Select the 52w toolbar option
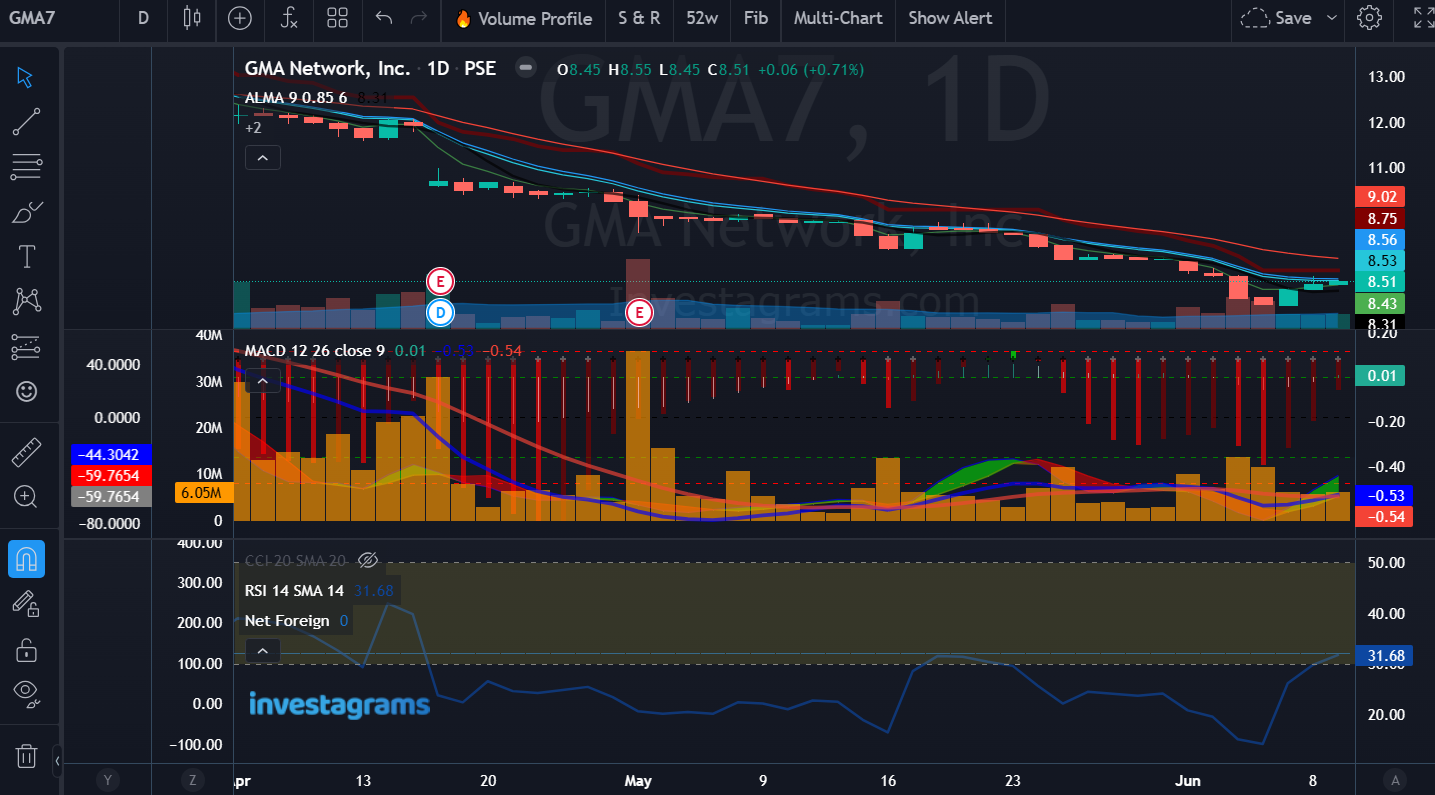 tap(702, 18)
